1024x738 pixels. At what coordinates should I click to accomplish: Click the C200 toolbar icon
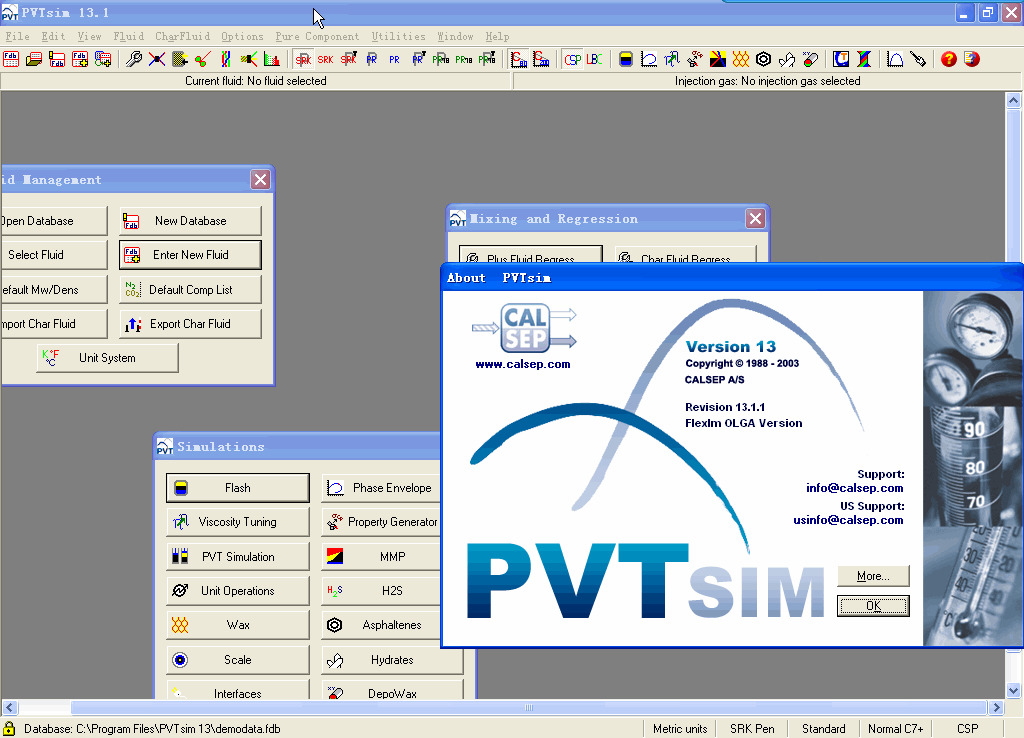pyautogui.click(x=541, y=59)
